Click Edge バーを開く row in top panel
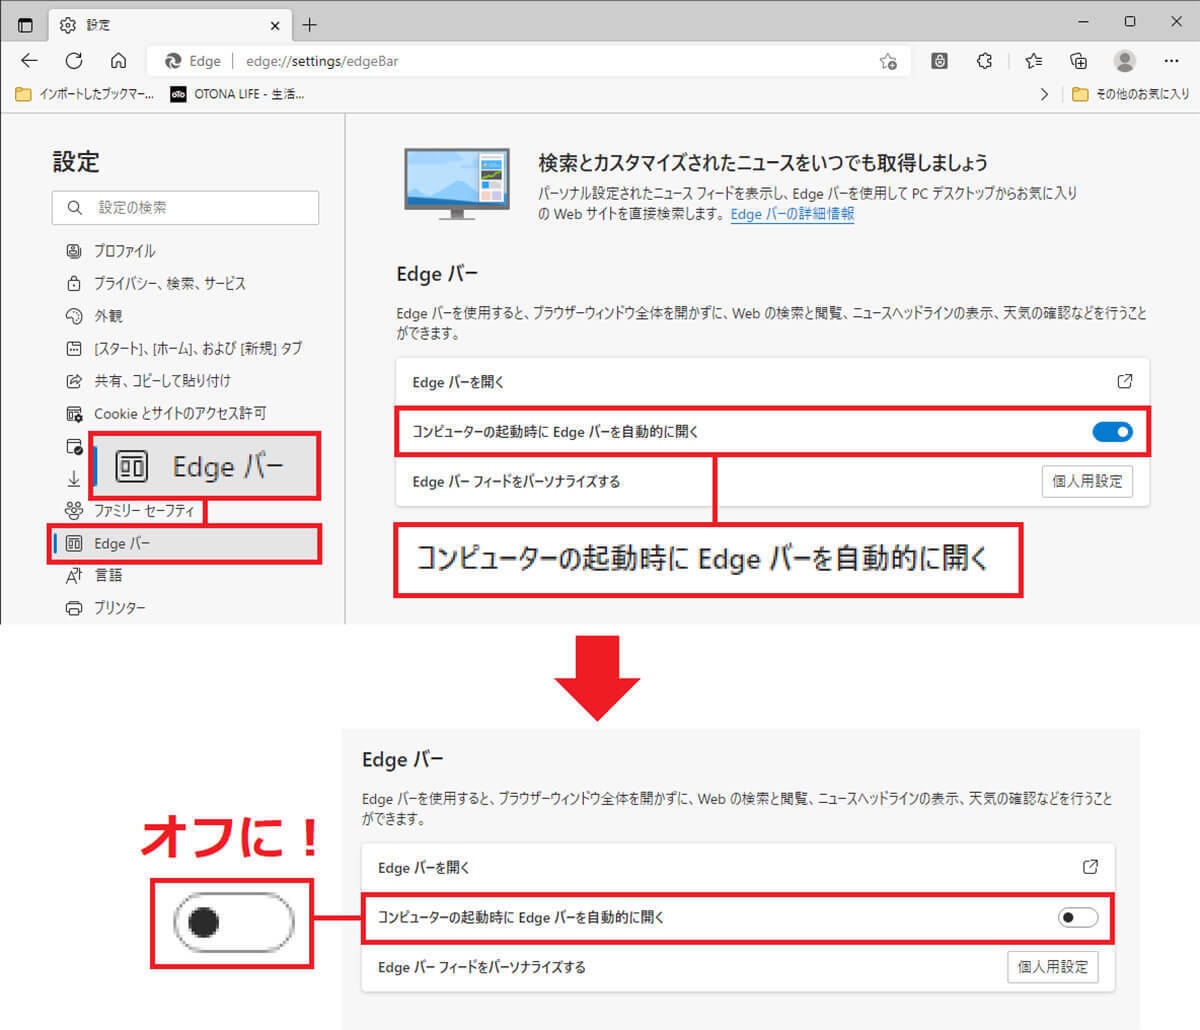1200x1030 pixels. pyautogui.click(x=772, y=382)
